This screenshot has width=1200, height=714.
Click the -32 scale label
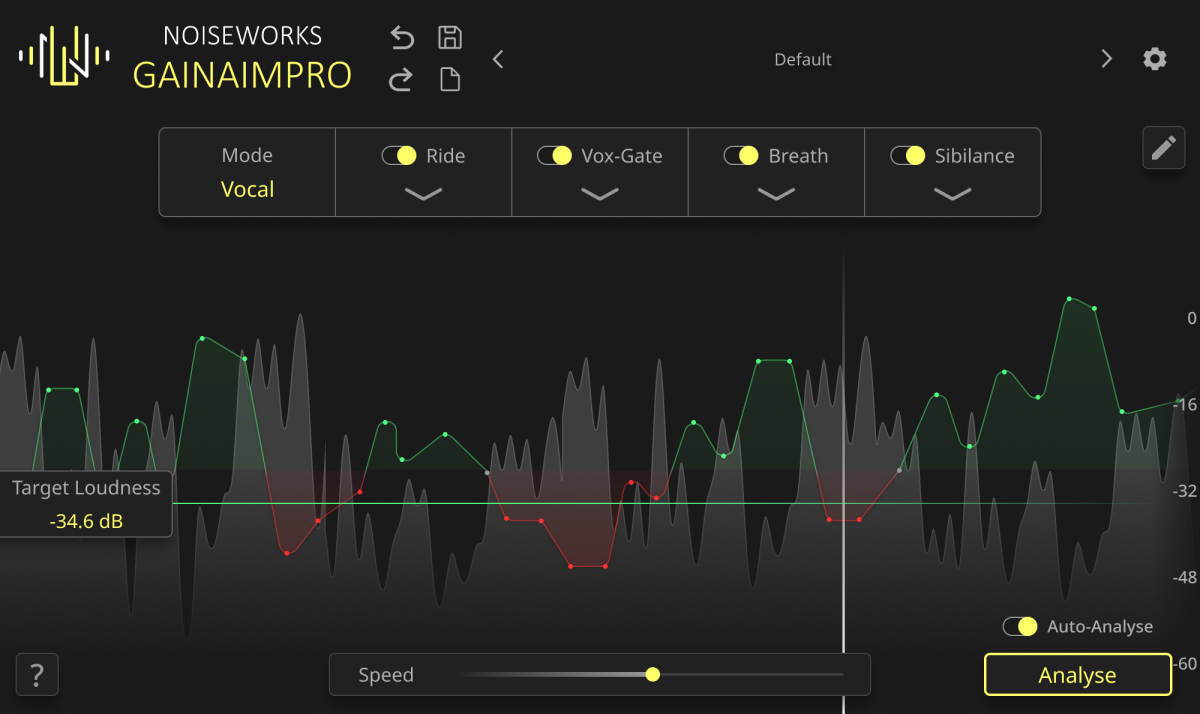1184,491
